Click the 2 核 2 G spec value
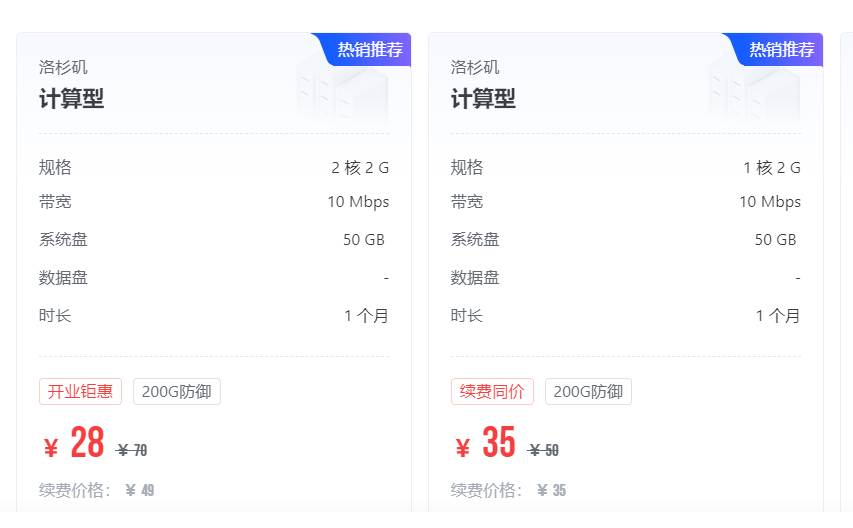This screenshot has width=853, height=528. pos(360,167)
